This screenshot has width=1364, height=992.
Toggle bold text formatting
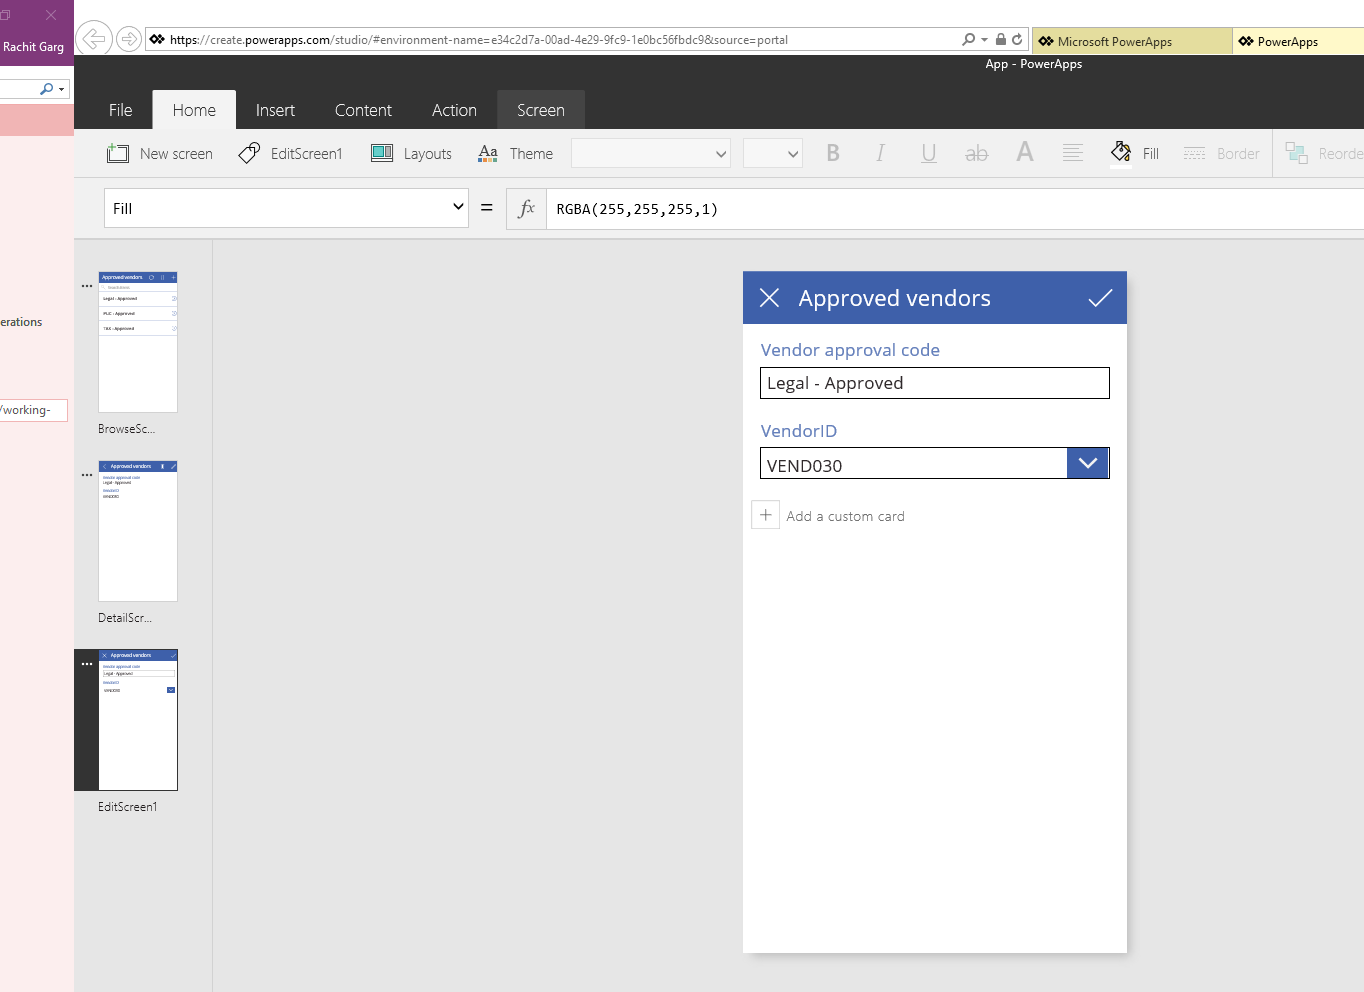[832, 153]
